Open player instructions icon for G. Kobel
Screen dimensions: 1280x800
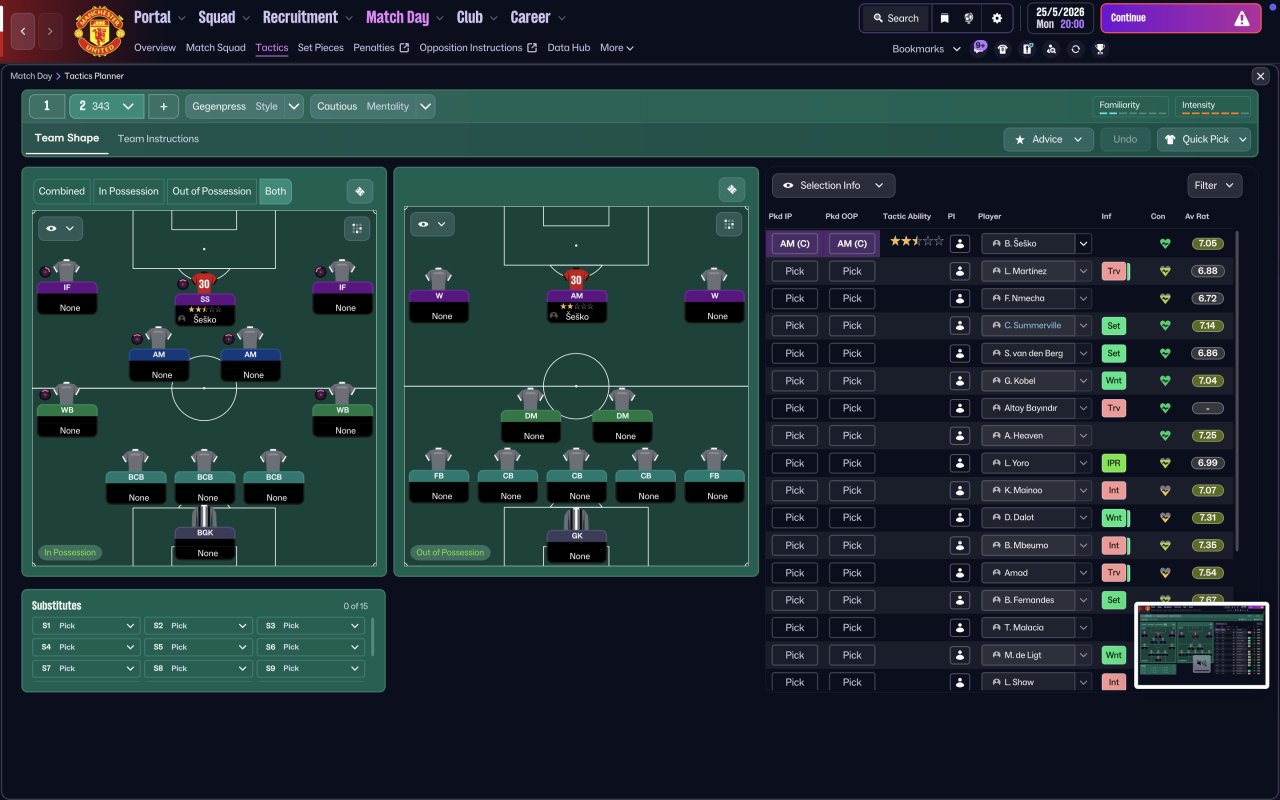point(960,380)
